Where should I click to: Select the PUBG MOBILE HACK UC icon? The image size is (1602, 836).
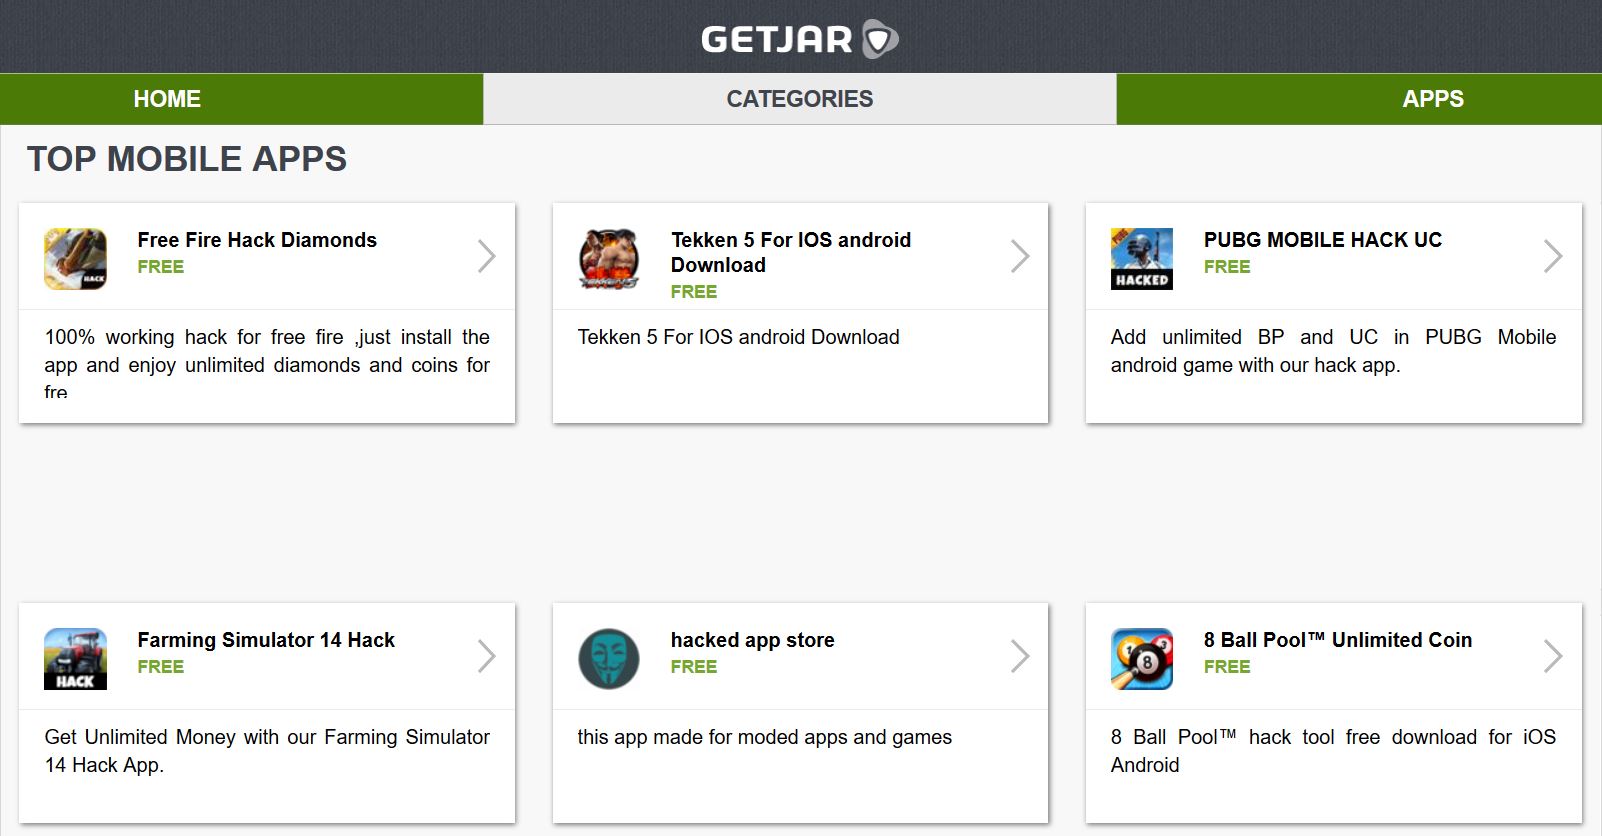[1141, 256]
